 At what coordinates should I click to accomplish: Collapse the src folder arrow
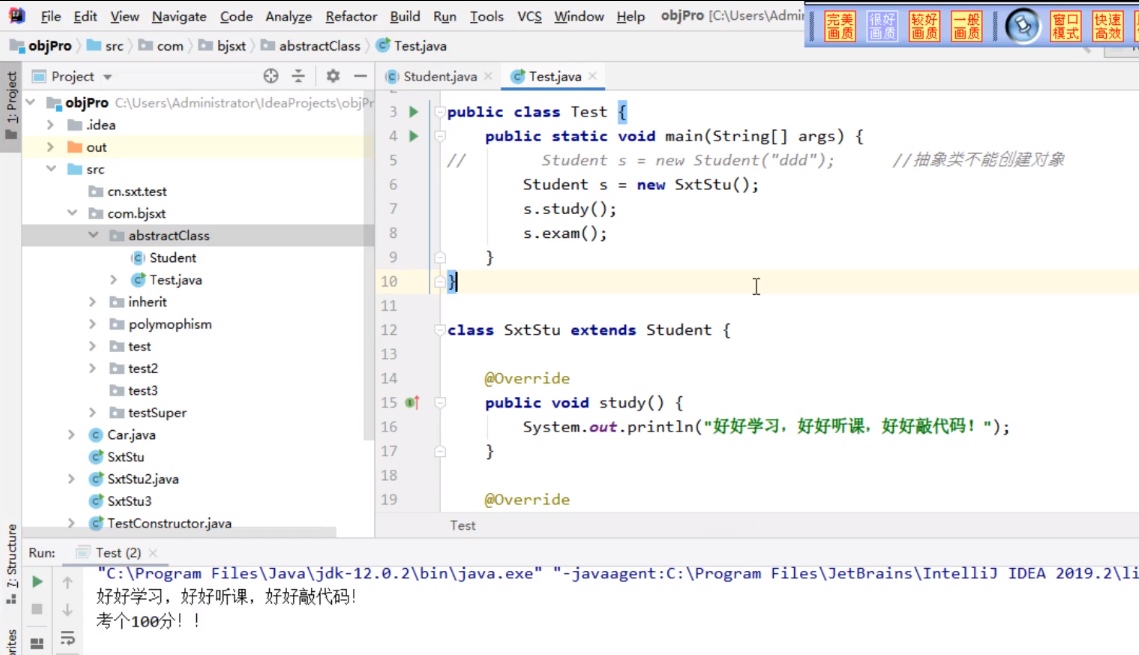tap(51, 169)
